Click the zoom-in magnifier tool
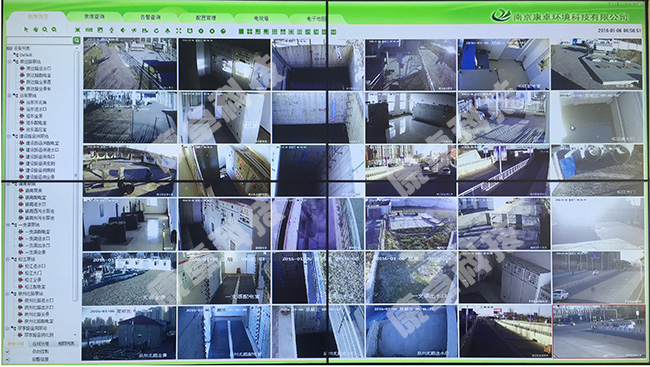Viewport: 650px width, 367px height. [45, 29]
